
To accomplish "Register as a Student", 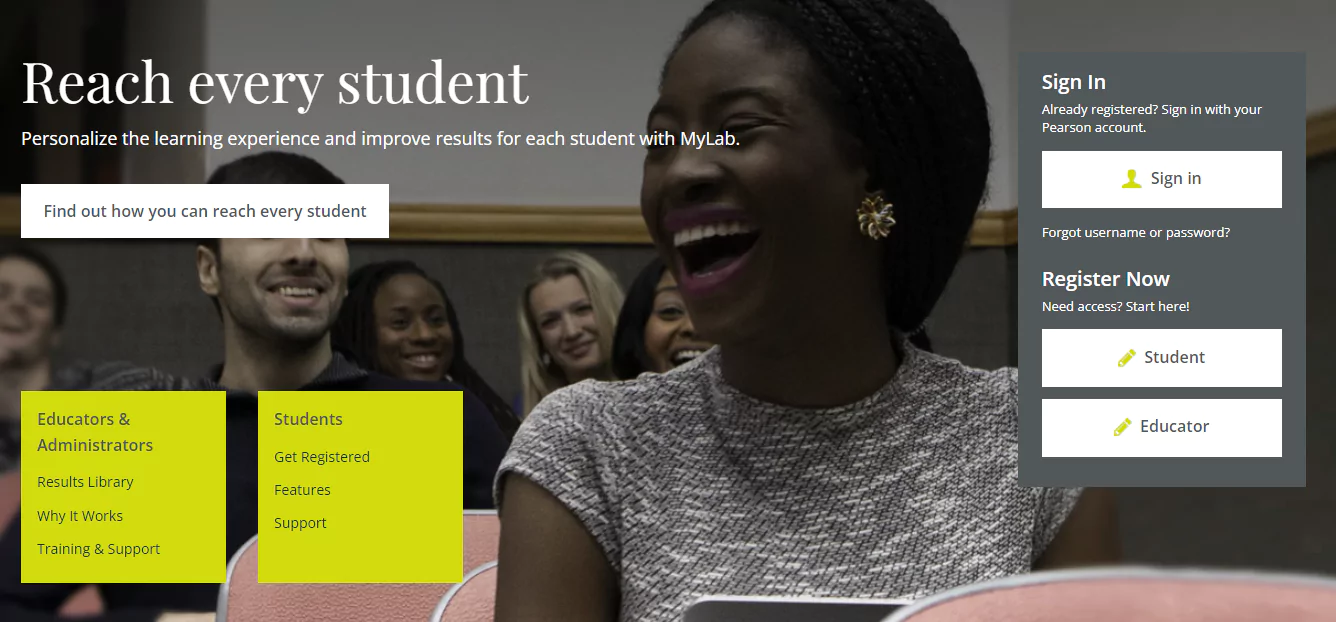I will tap(1162, 358).
